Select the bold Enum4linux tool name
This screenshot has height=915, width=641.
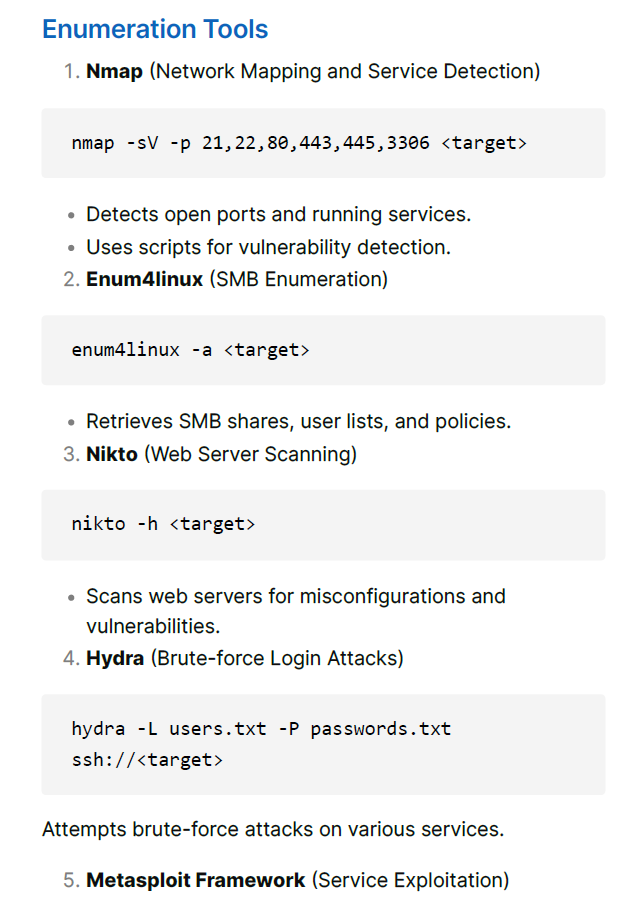144,279
